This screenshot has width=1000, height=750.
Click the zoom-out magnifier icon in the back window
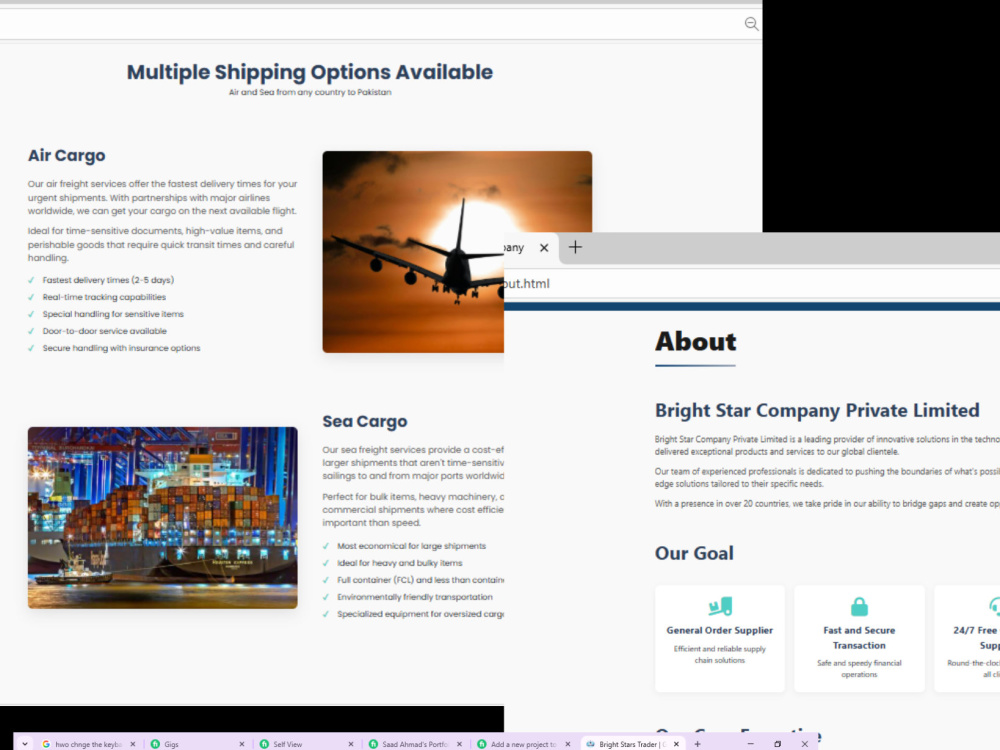(x=751, y=24)
